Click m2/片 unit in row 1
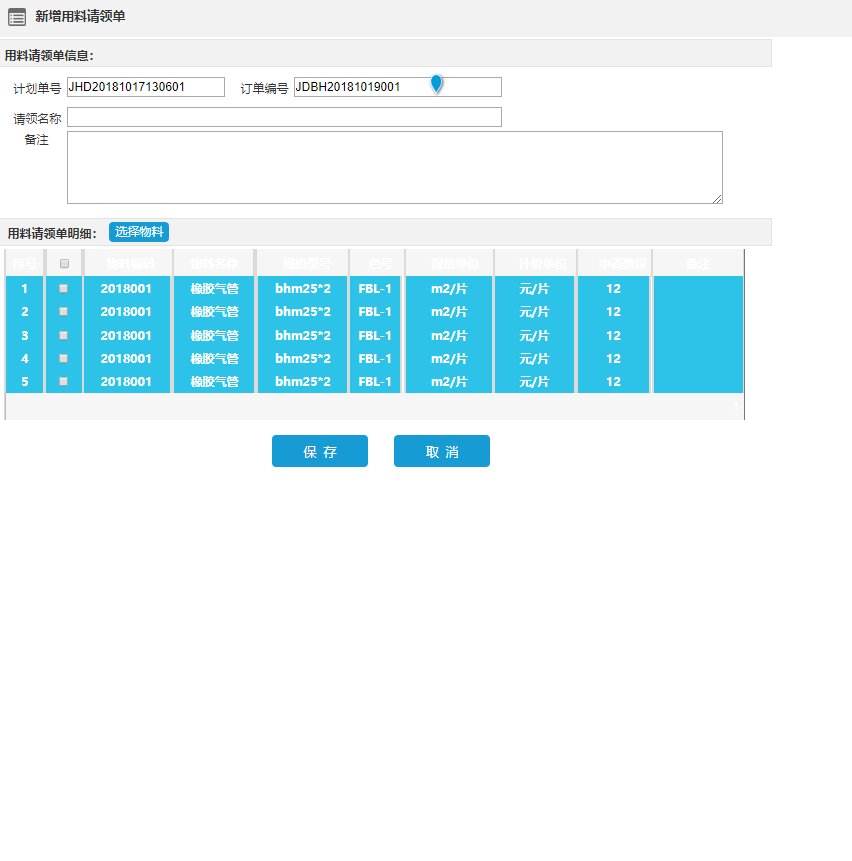Image resolution: width=852 pixels, height=861 pixels. [449, 288]
